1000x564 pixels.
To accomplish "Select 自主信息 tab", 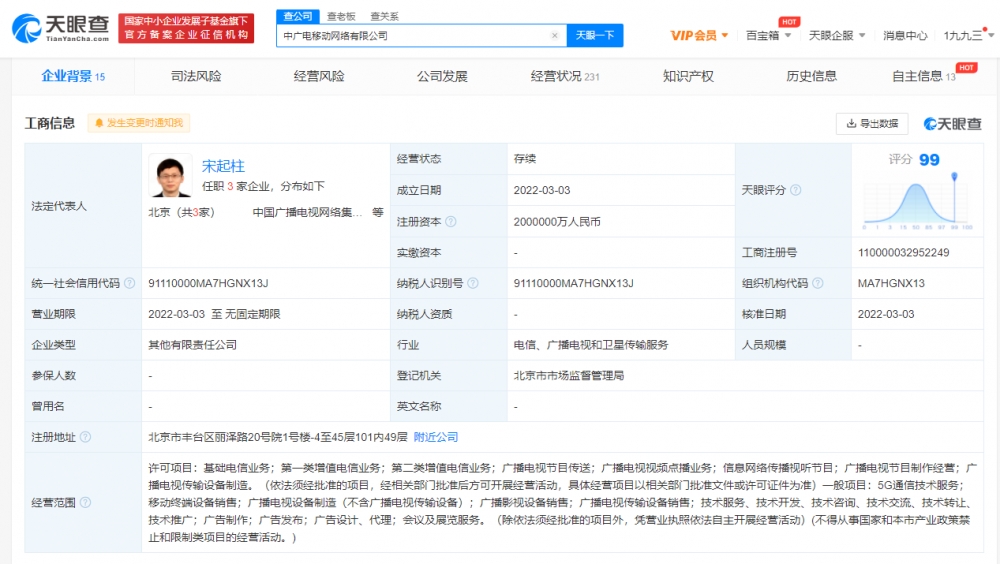I will pos(923,77).
